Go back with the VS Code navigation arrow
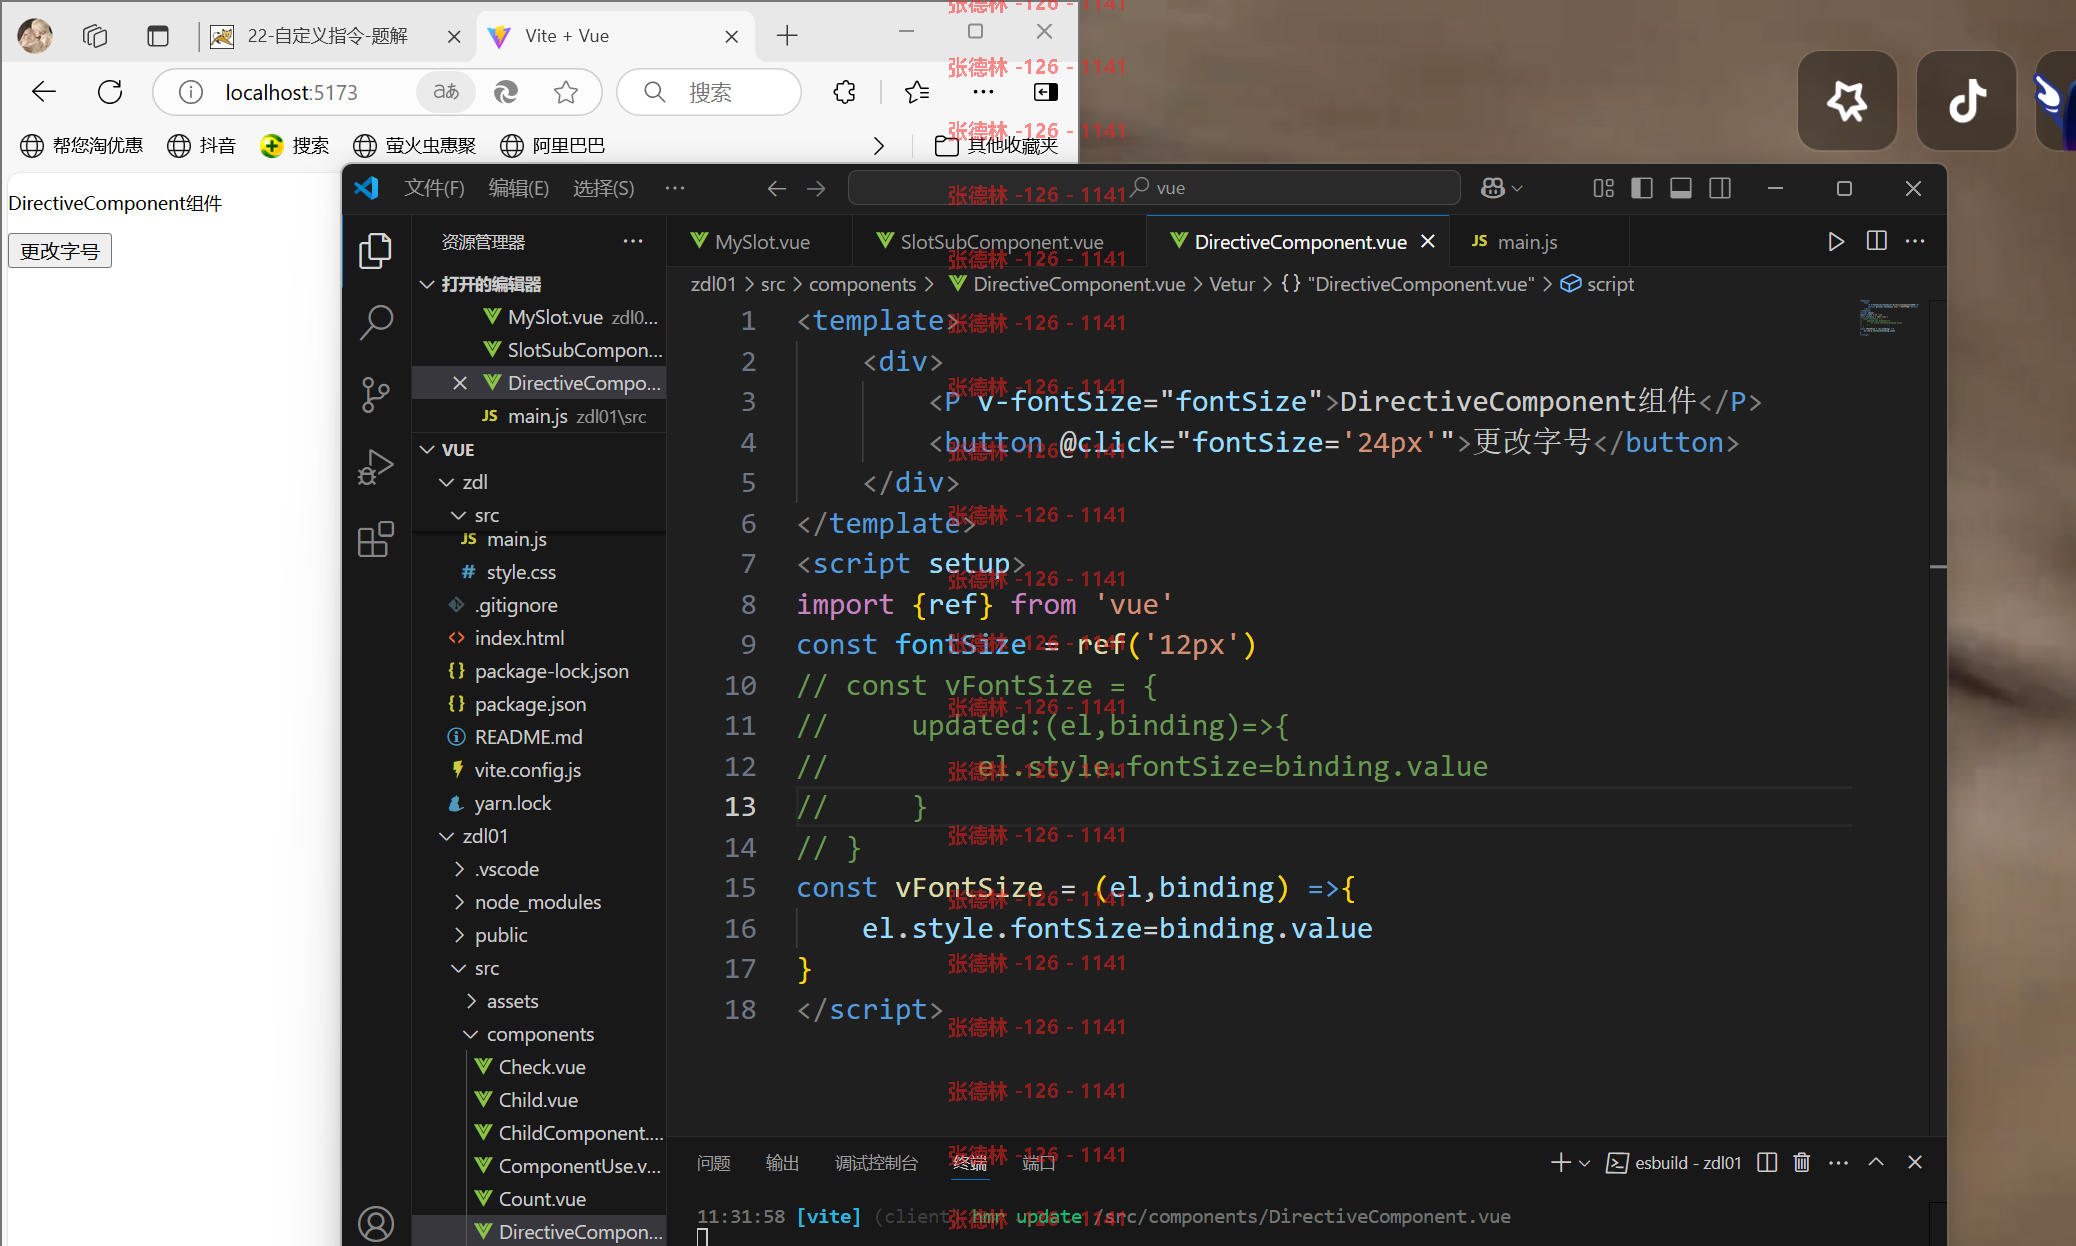This screenshot has width=2076, height=1246. coord(777,188)
